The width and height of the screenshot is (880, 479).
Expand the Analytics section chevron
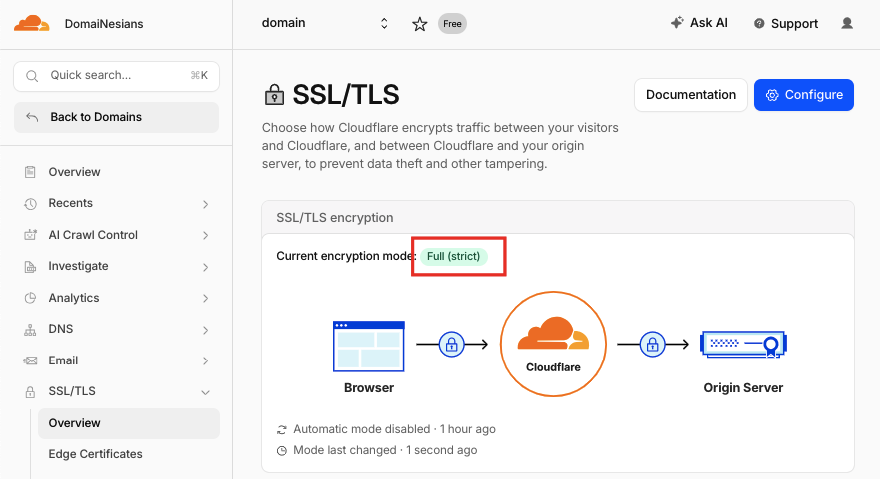[x=205, y=299]
